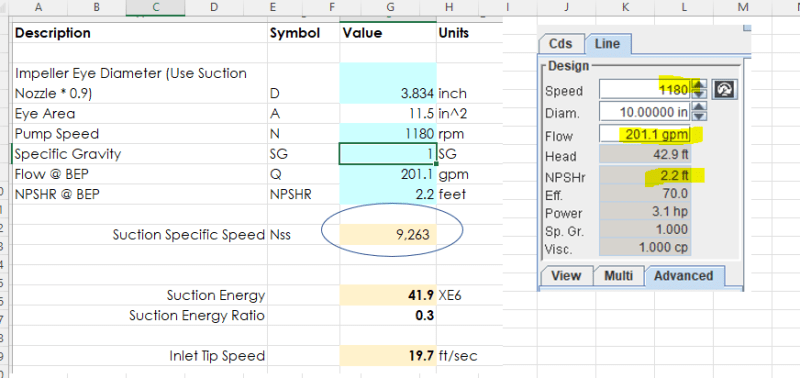The height and width of the screenshot is (378, 800).
Task: Select the in^2 units cell
Action: tap(469, 113)
